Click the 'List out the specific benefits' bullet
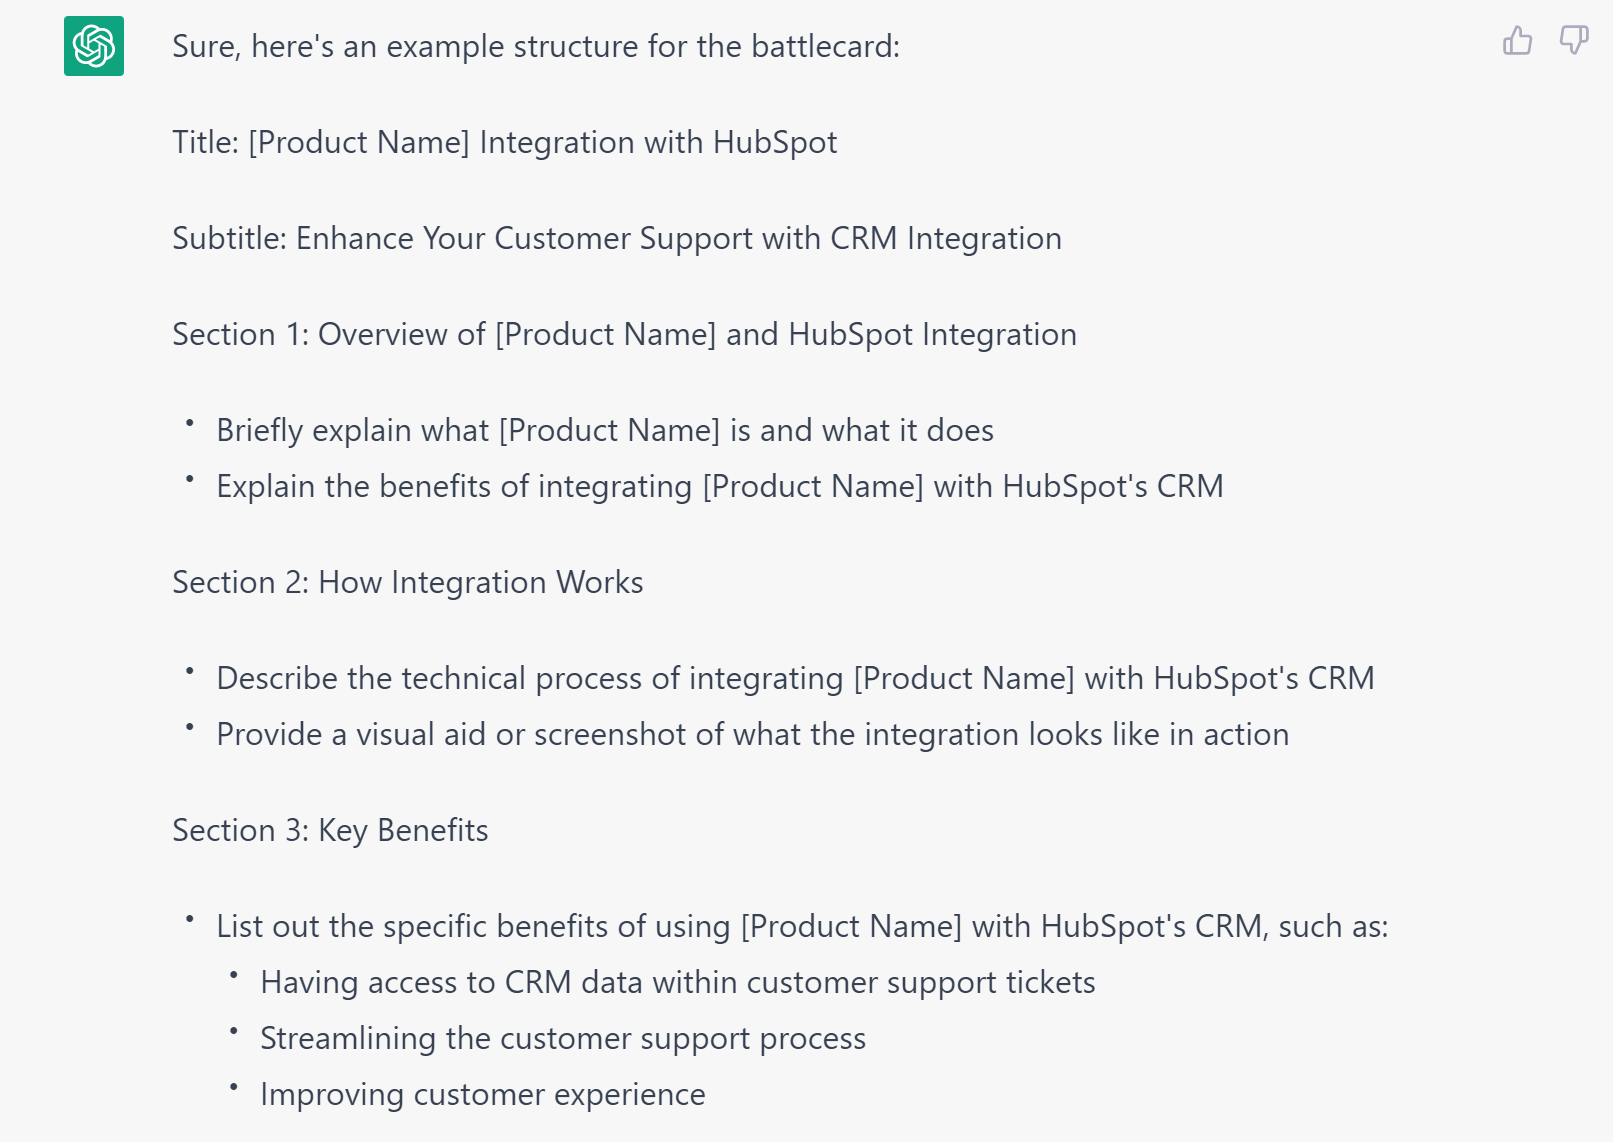 pyautogui.click(x=802, y=926)
